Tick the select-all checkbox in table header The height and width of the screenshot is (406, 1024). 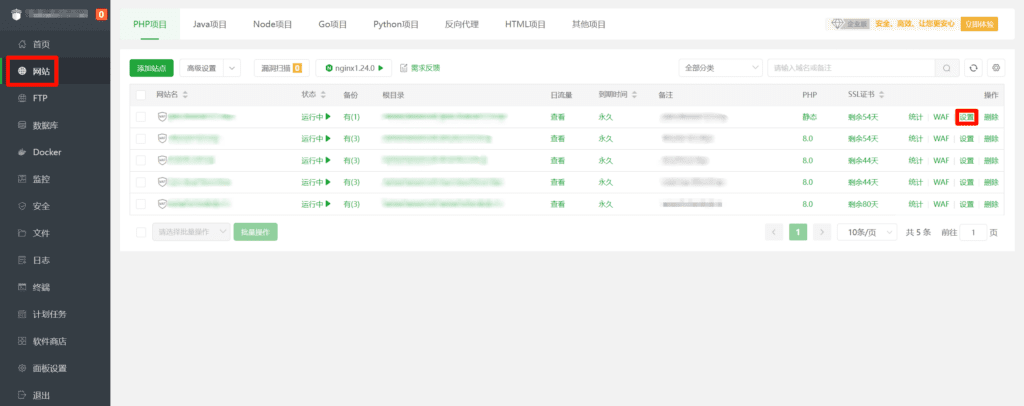(x=141, y=95)
